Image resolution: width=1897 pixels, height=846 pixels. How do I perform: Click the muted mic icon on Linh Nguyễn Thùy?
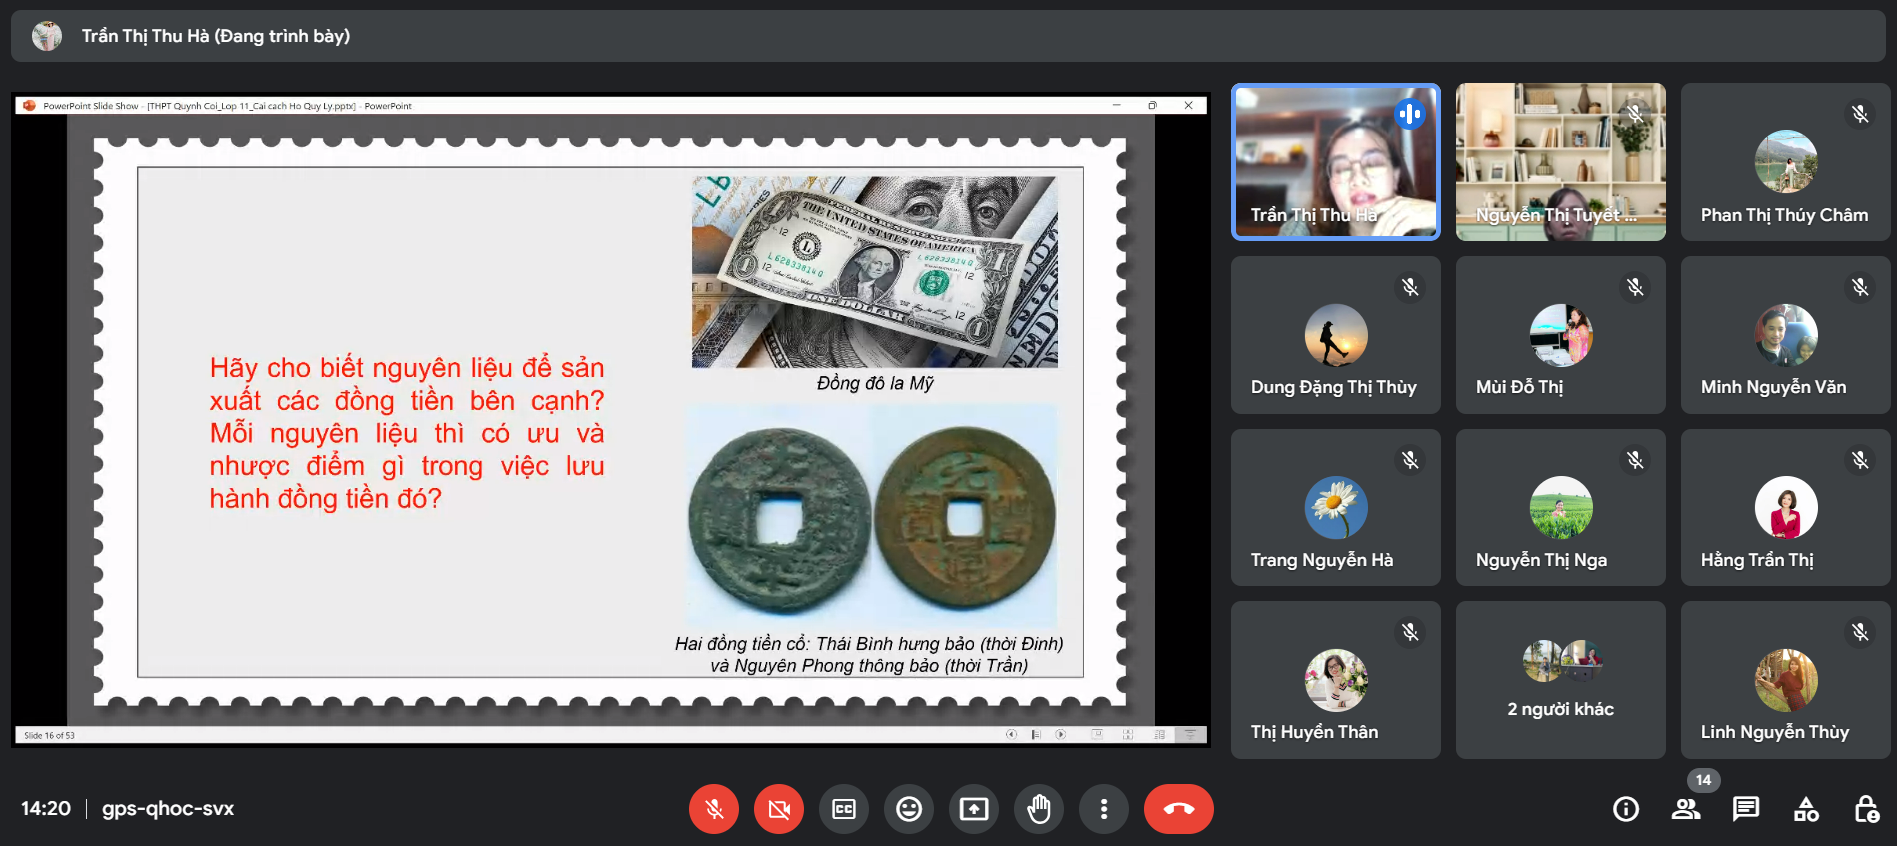coord(1860,632)
